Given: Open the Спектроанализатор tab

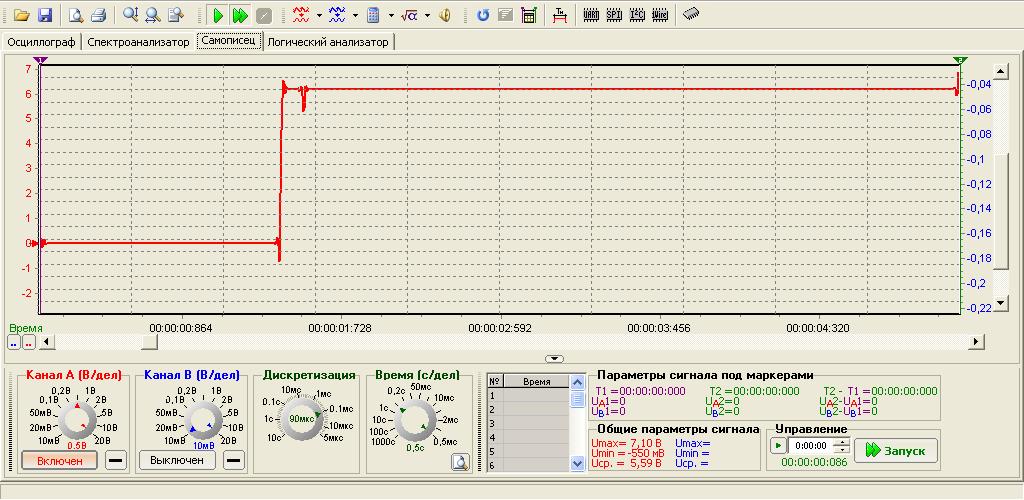Looking at the screenshot, I should [138, 42].
